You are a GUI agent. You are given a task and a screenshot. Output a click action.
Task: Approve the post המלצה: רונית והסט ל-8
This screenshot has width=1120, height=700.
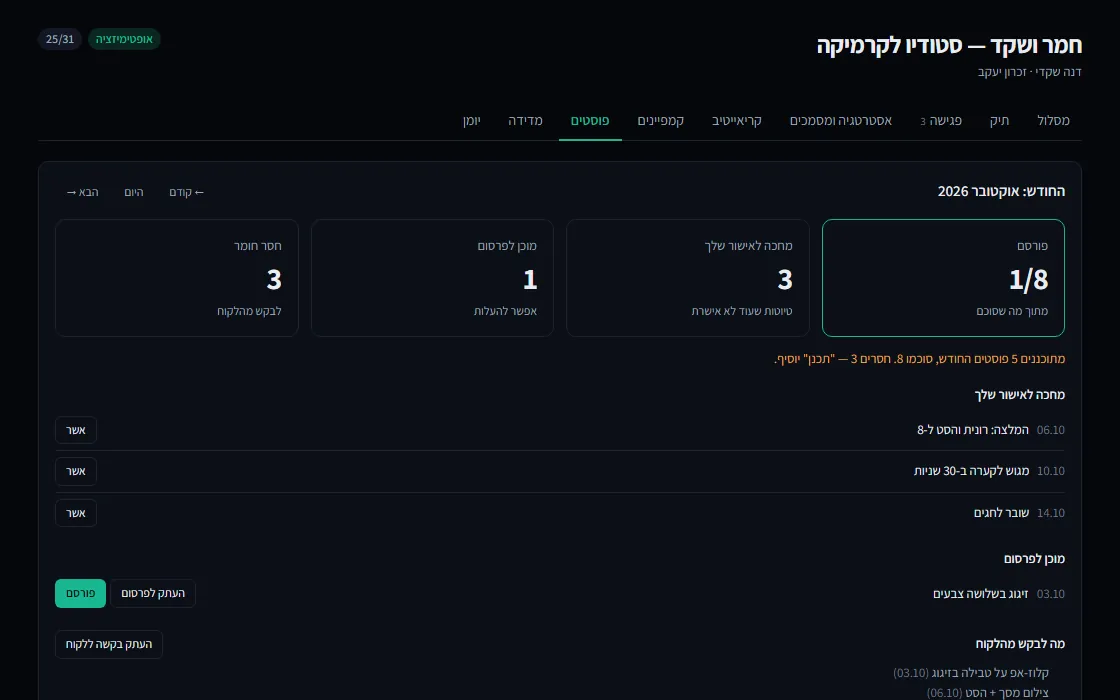pyautogui.click(x=76, y=430)
